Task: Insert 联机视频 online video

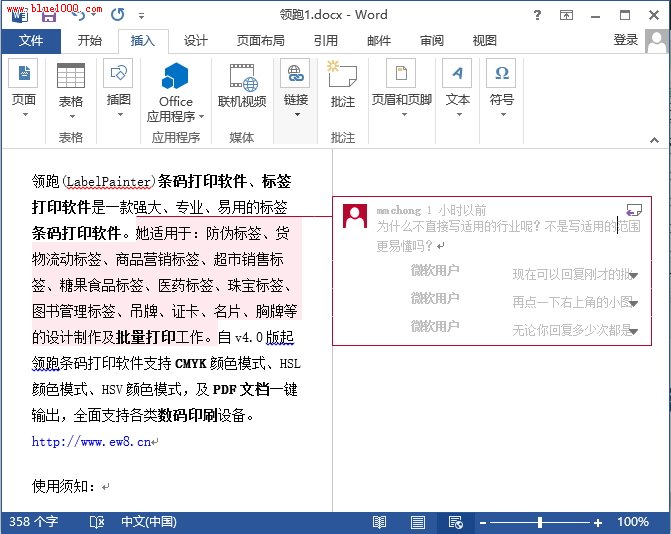Action: click(242, 86)
